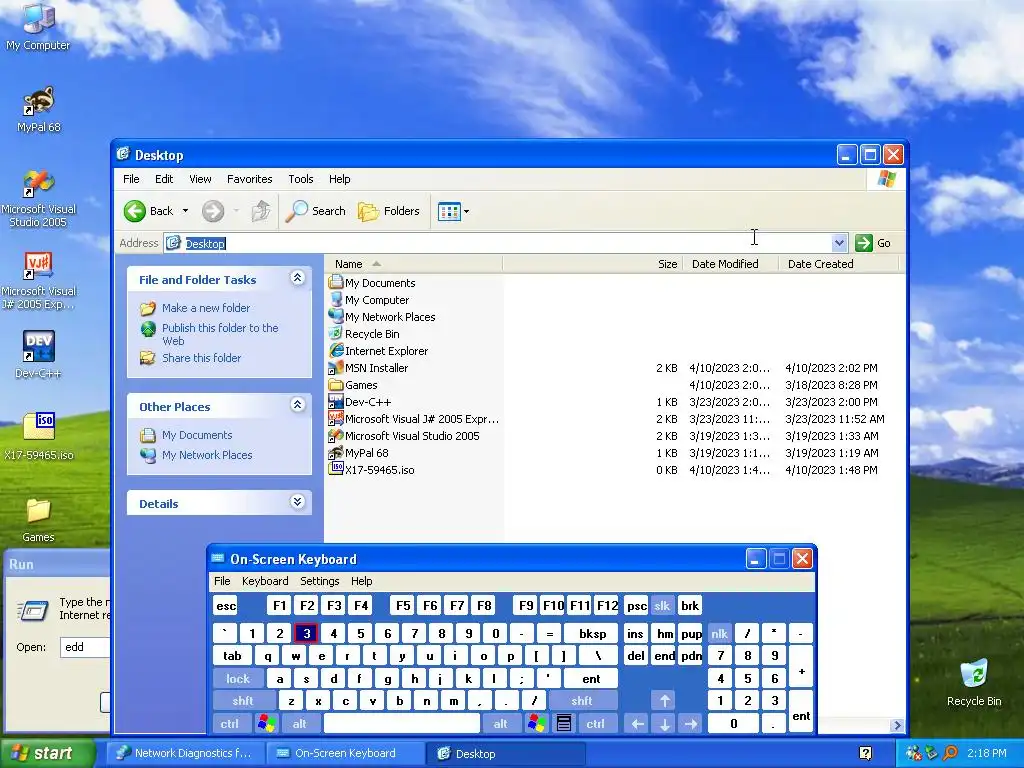This screenshot has width=1024, height=768.
Task: Sort by the Name column header
Action: pyautogui.click(x=413, y=264)
